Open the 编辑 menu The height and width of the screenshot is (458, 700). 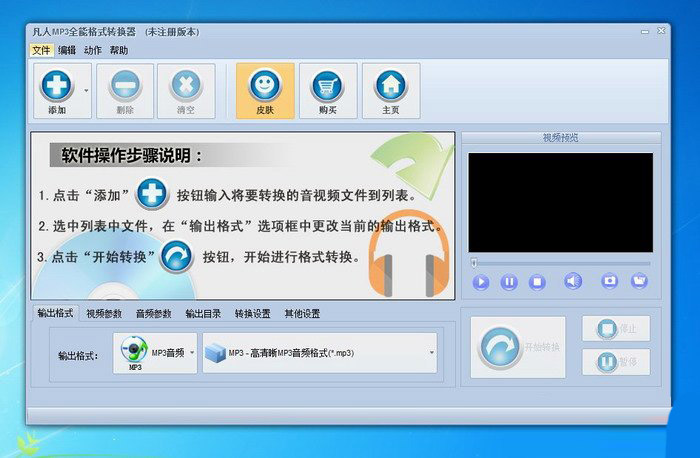[x=67, y=50]
